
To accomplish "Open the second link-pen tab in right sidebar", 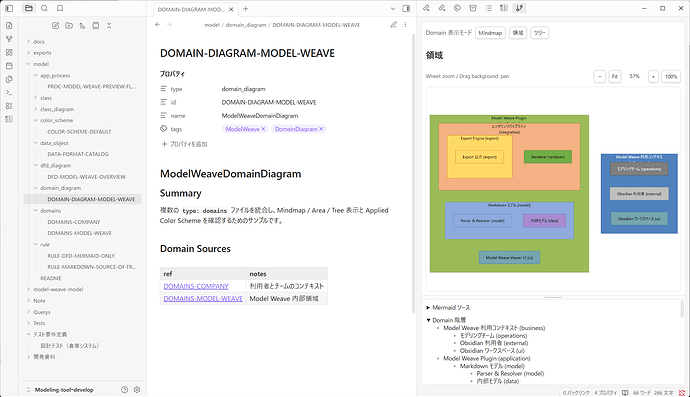I will [x=442, y=8].
